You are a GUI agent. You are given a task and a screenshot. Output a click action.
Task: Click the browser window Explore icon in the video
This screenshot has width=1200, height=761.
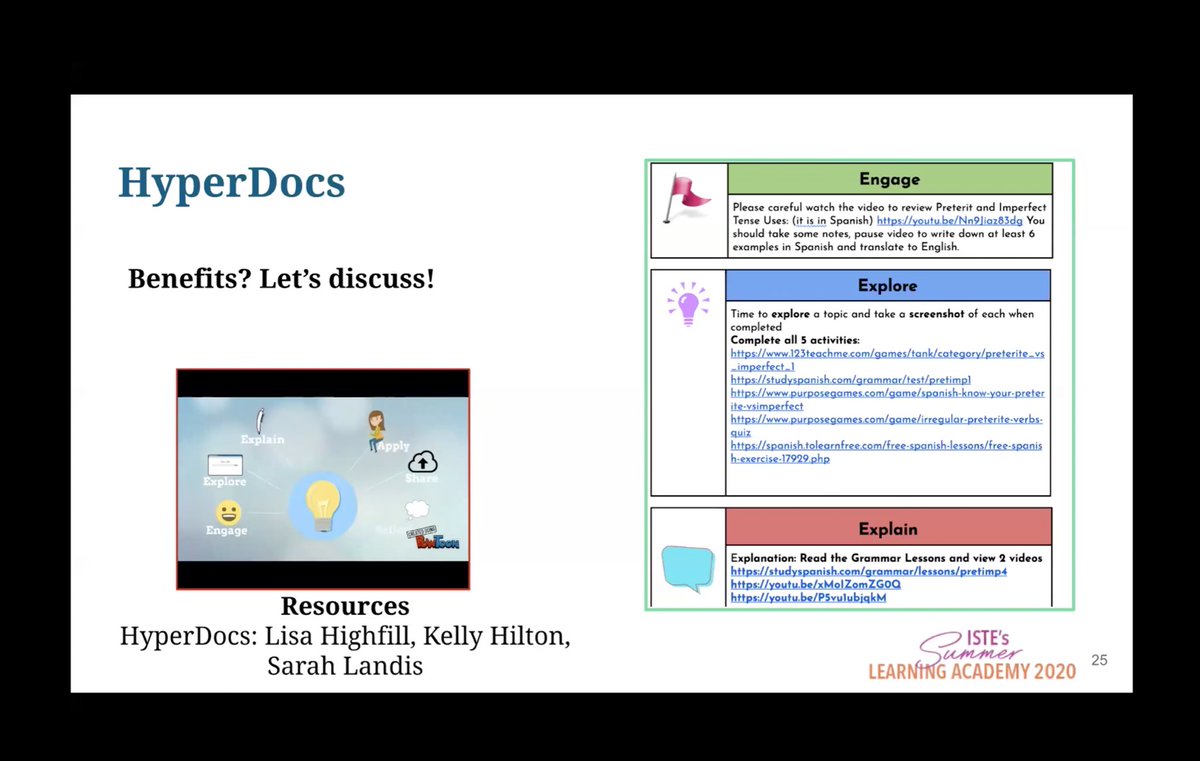click(x=224, y=464)
